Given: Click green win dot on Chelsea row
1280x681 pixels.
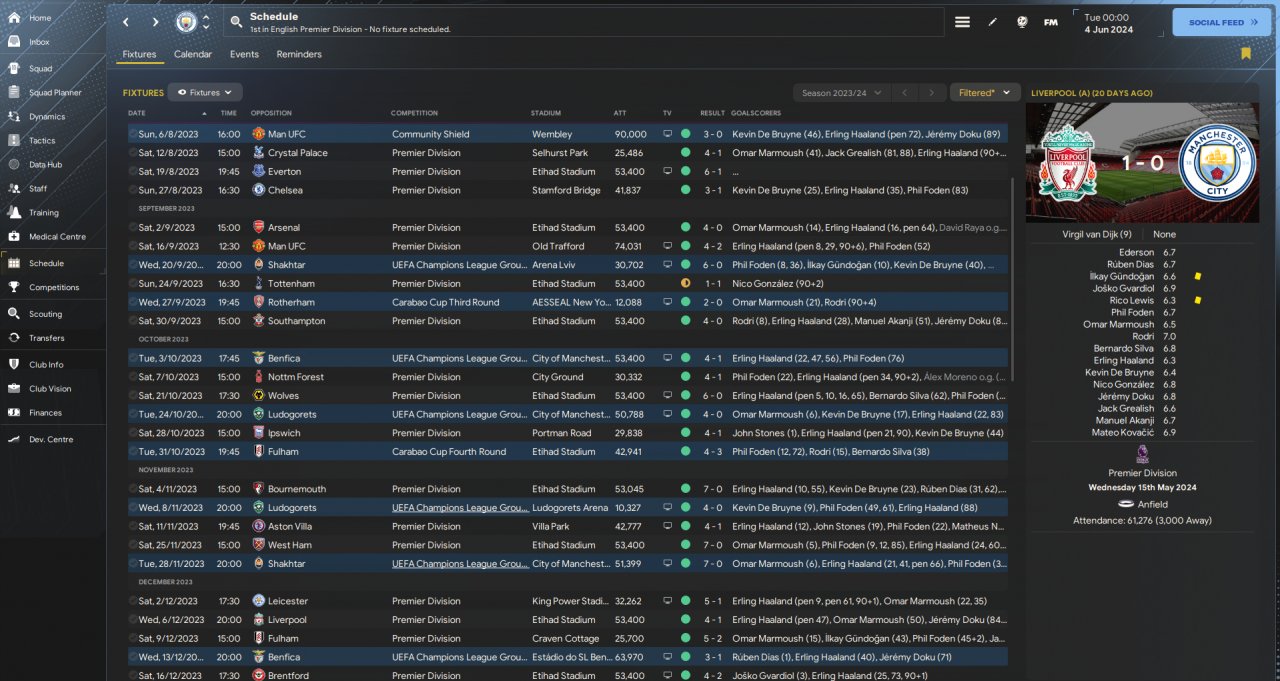Looking at the screenshot, I should [x=685, y=190].
